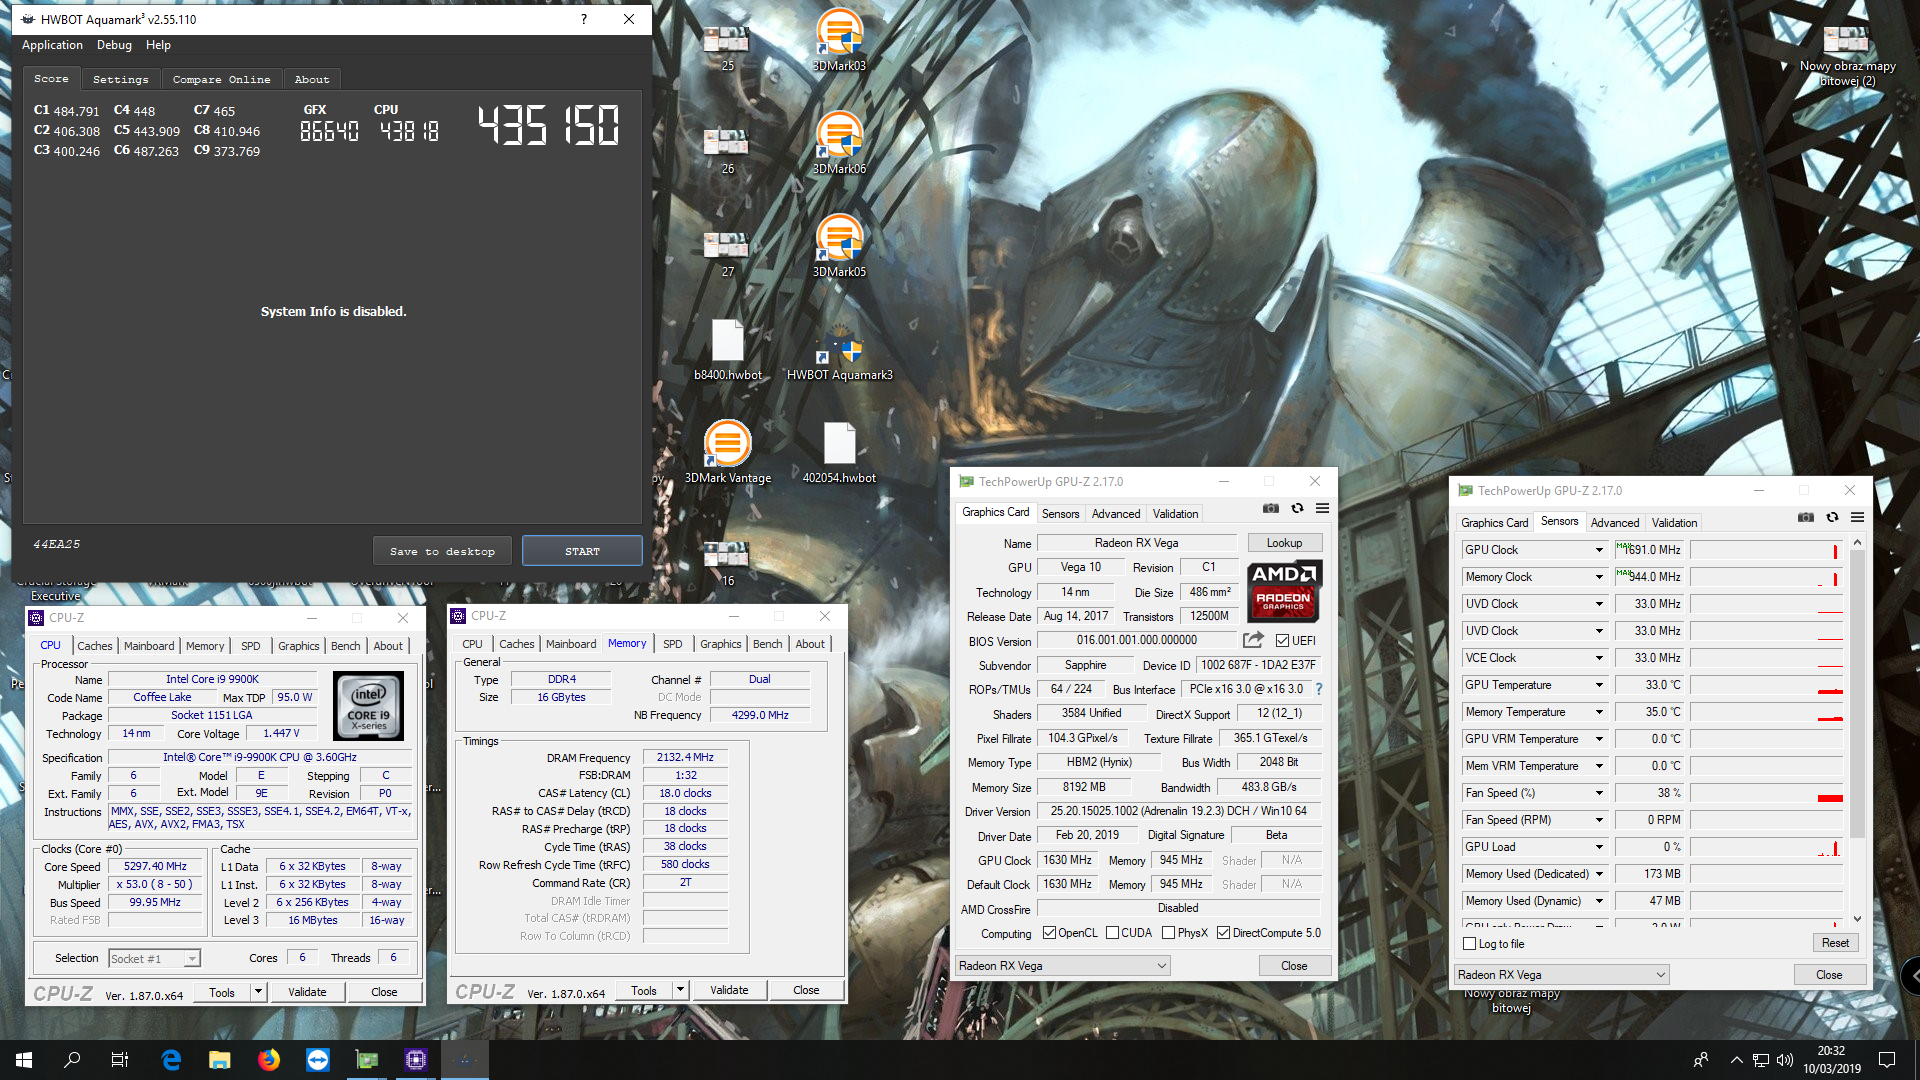Open 3DMark Vantage desktop shortcut
The height and width of the screenshot is (1080, 1920).
728,452
